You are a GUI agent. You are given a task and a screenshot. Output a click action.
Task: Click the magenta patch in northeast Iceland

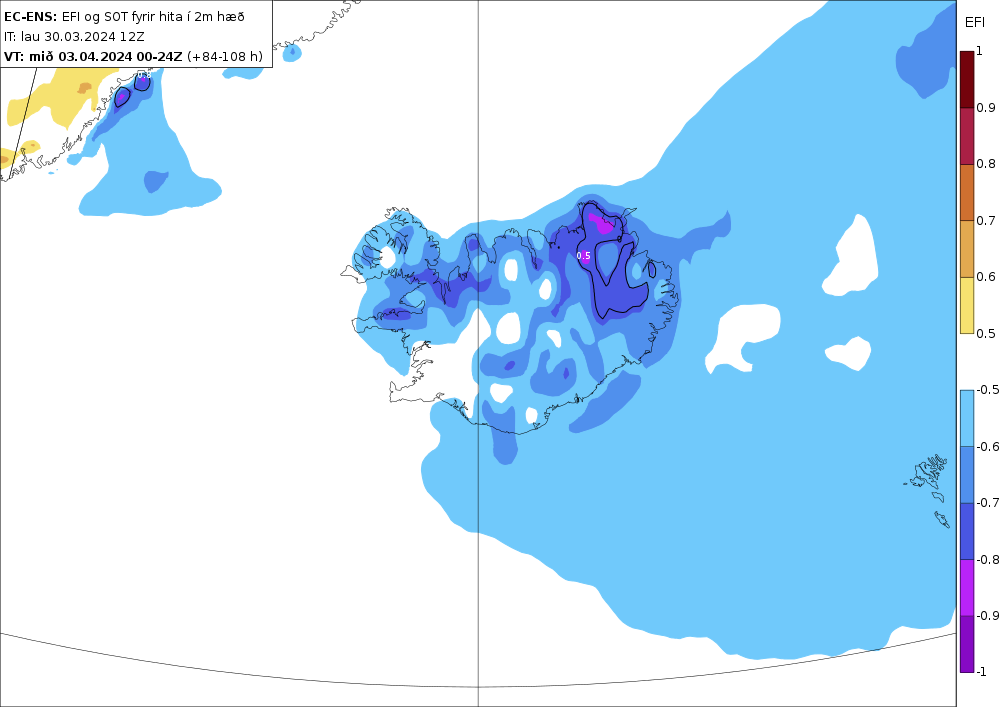[601, 224]
